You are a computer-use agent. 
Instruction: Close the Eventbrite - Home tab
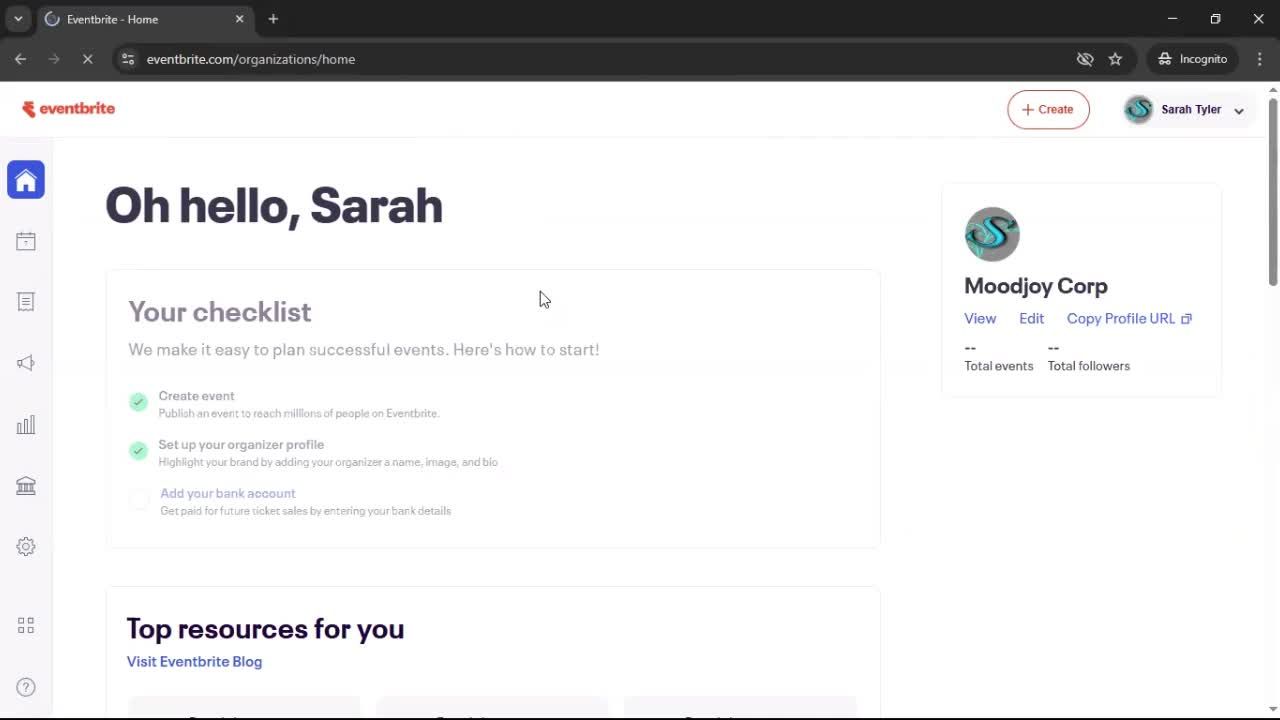239,19
